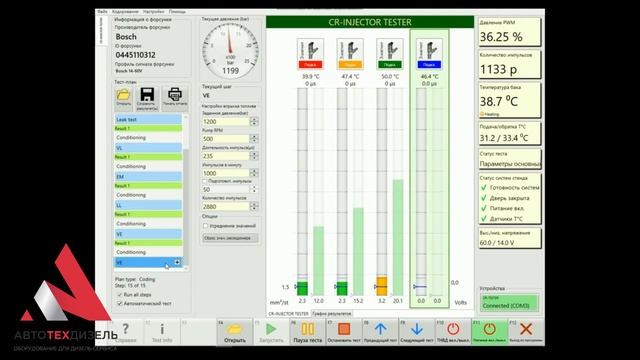Stop test with Остановить тест button
The image size is (640, 360).
coord(344,332)
